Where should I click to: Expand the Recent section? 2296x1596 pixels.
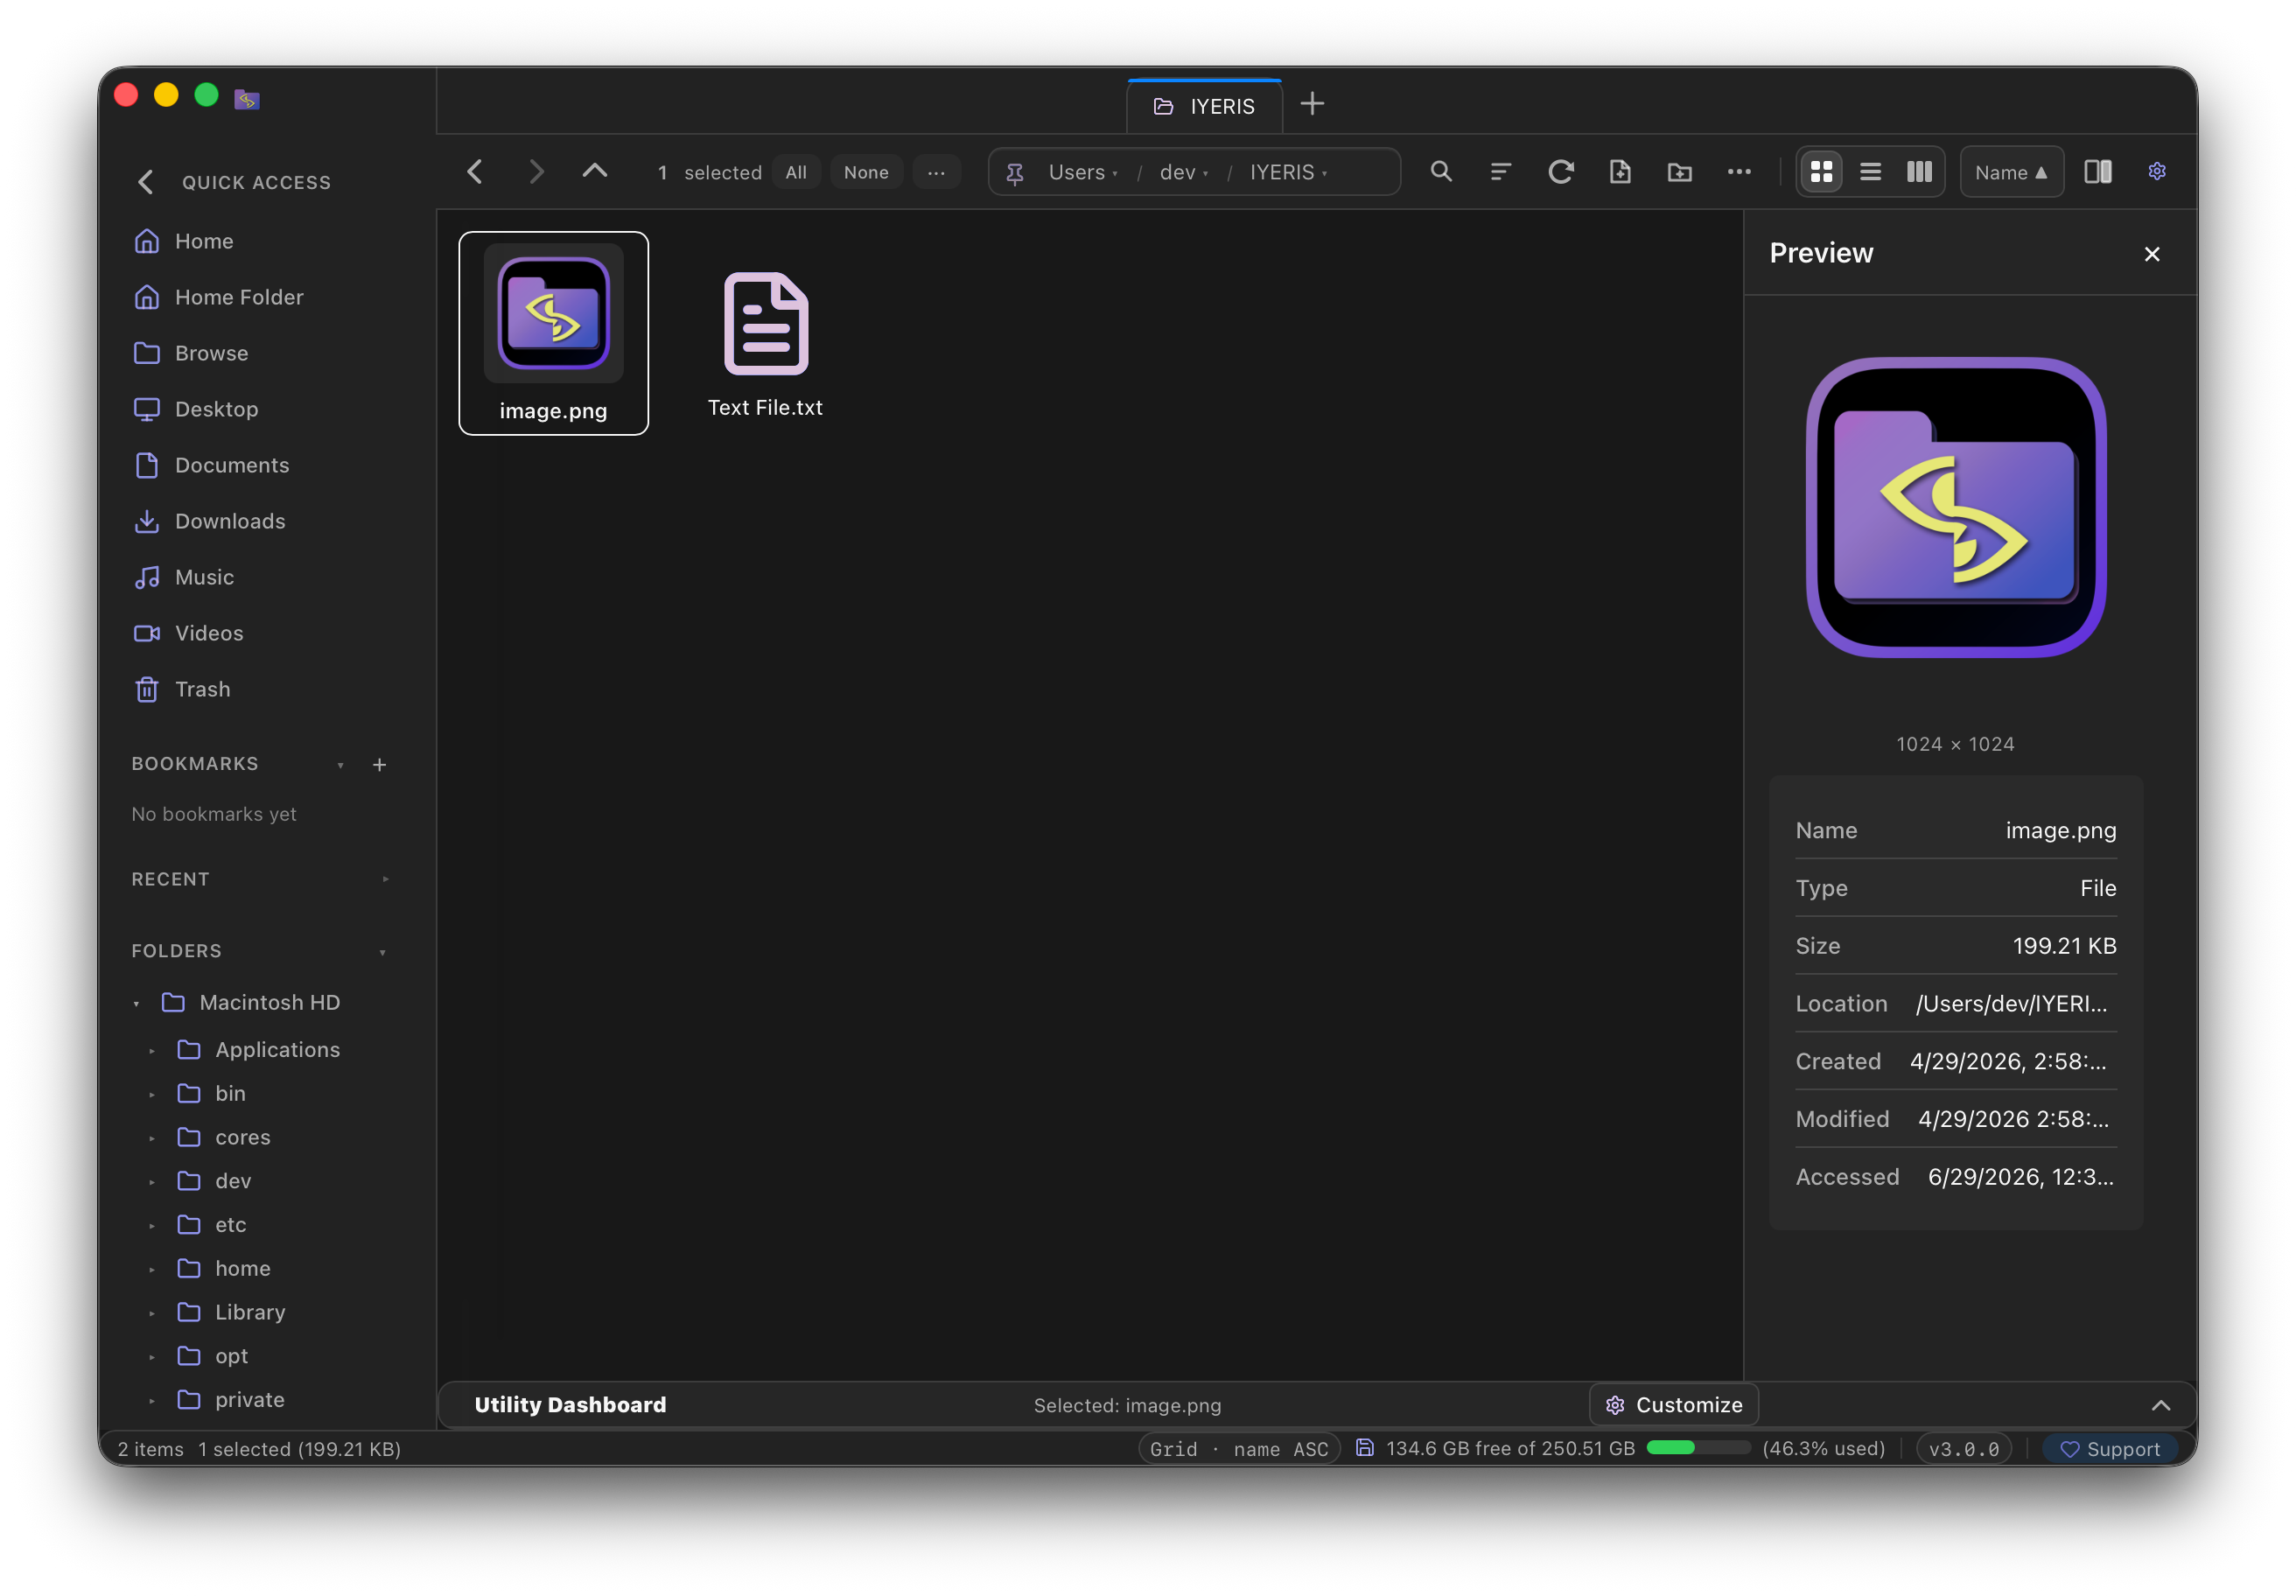click(385, 880)
